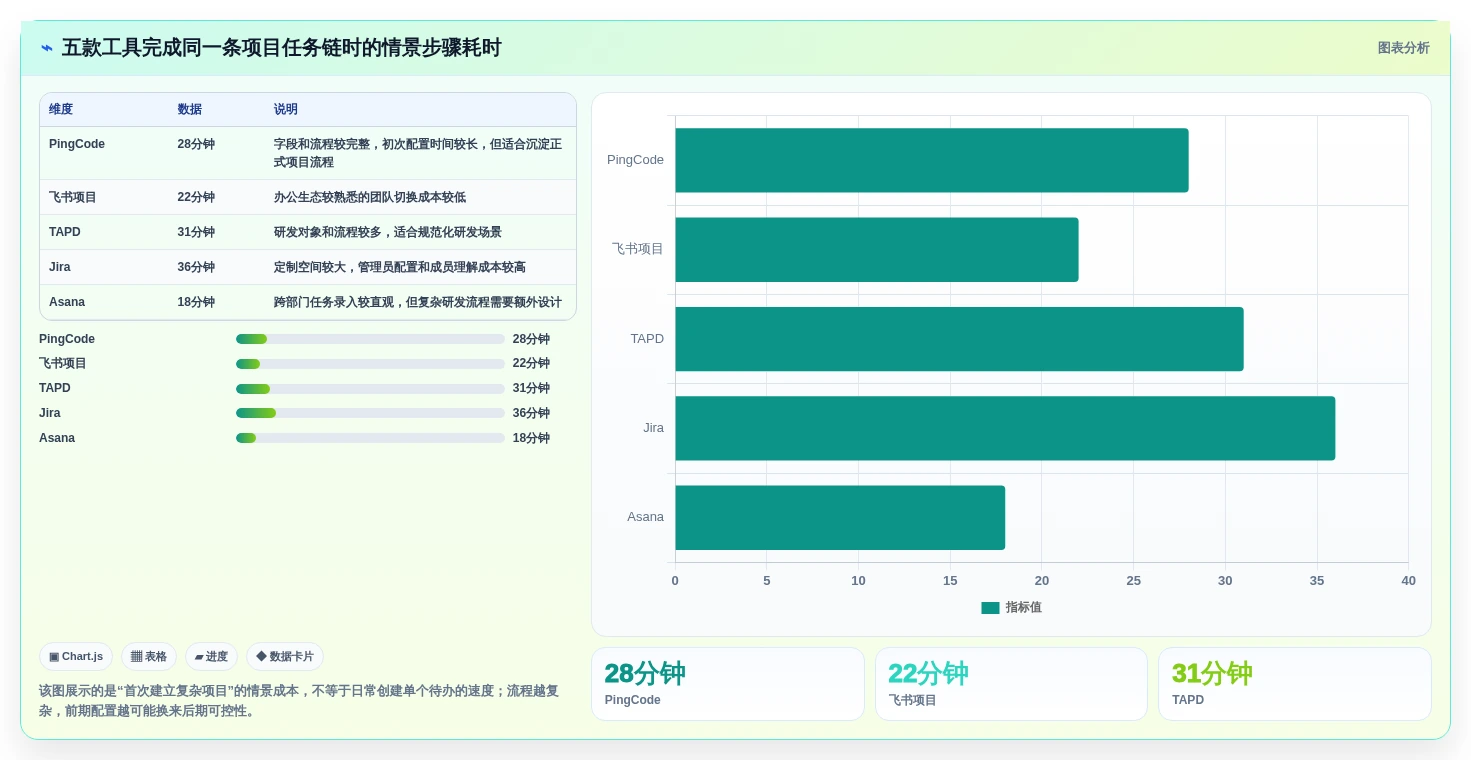Click the Asana bar in the chart
Image resolution: width=1471 pixels, height=760 pixels.
[x=840, y=518]
